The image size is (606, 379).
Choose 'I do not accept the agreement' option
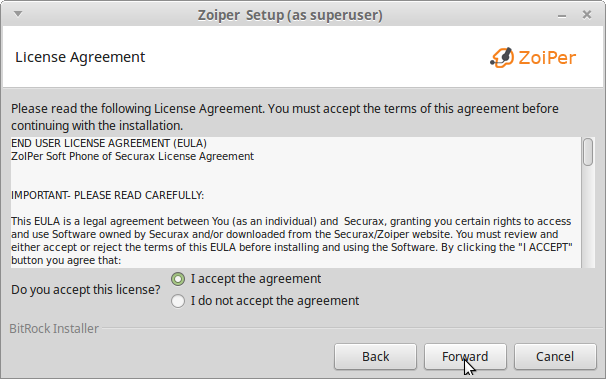click(x=178, y=301)
